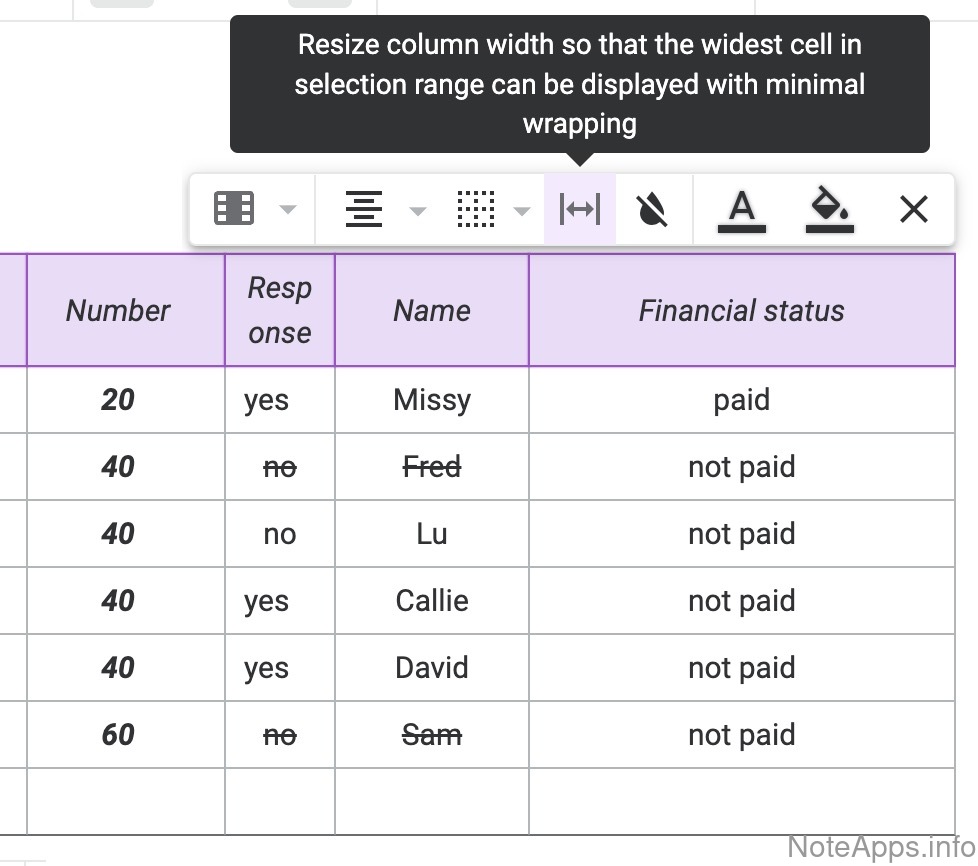
Task: Click the Response header cell
Action: [x=279, y=310]
